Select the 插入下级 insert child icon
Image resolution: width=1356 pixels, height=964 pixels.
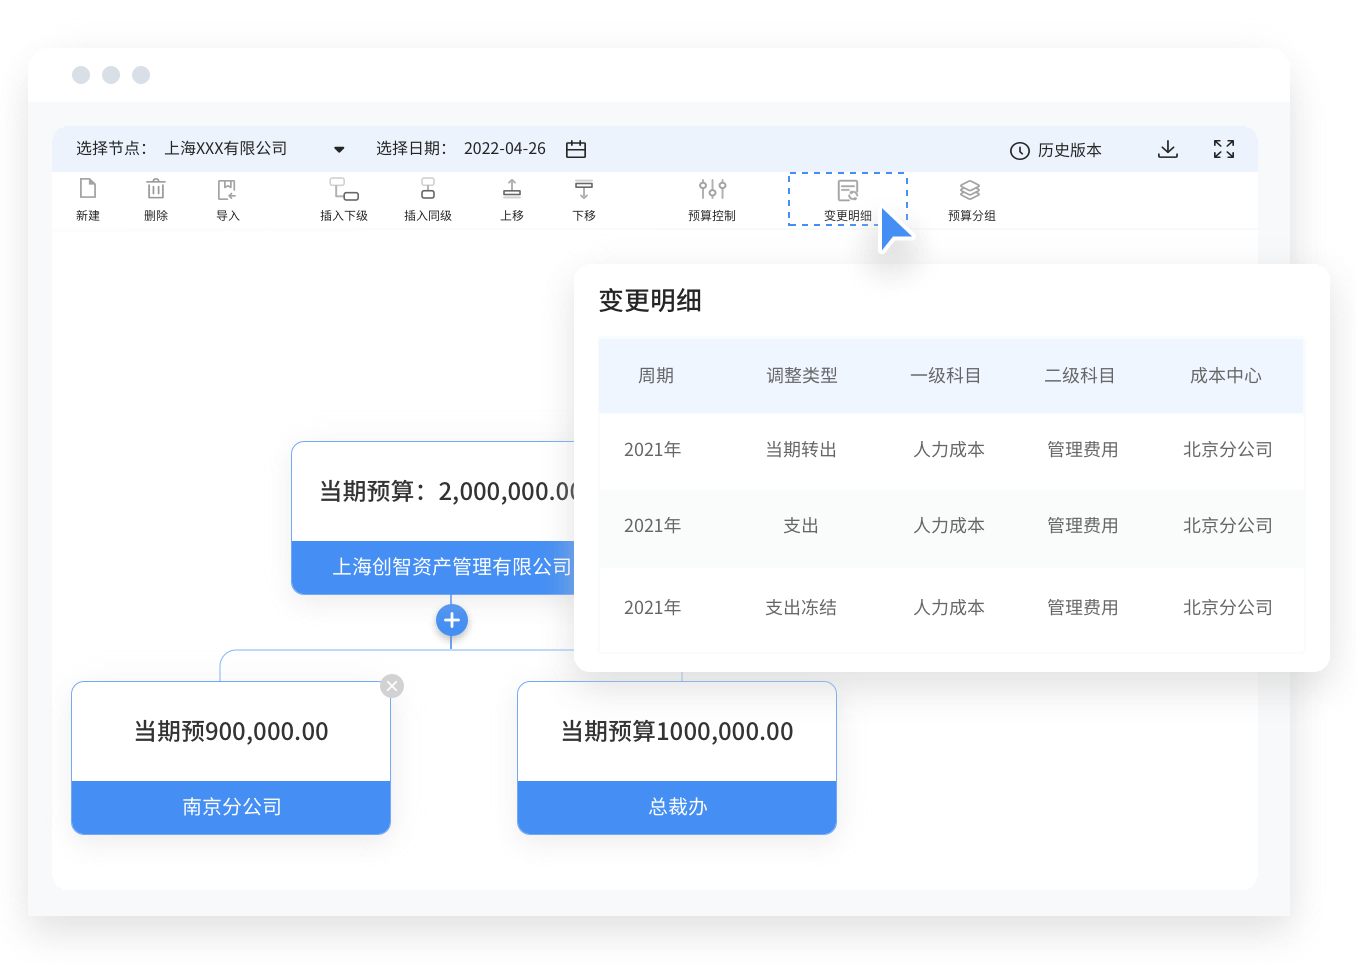344,190
